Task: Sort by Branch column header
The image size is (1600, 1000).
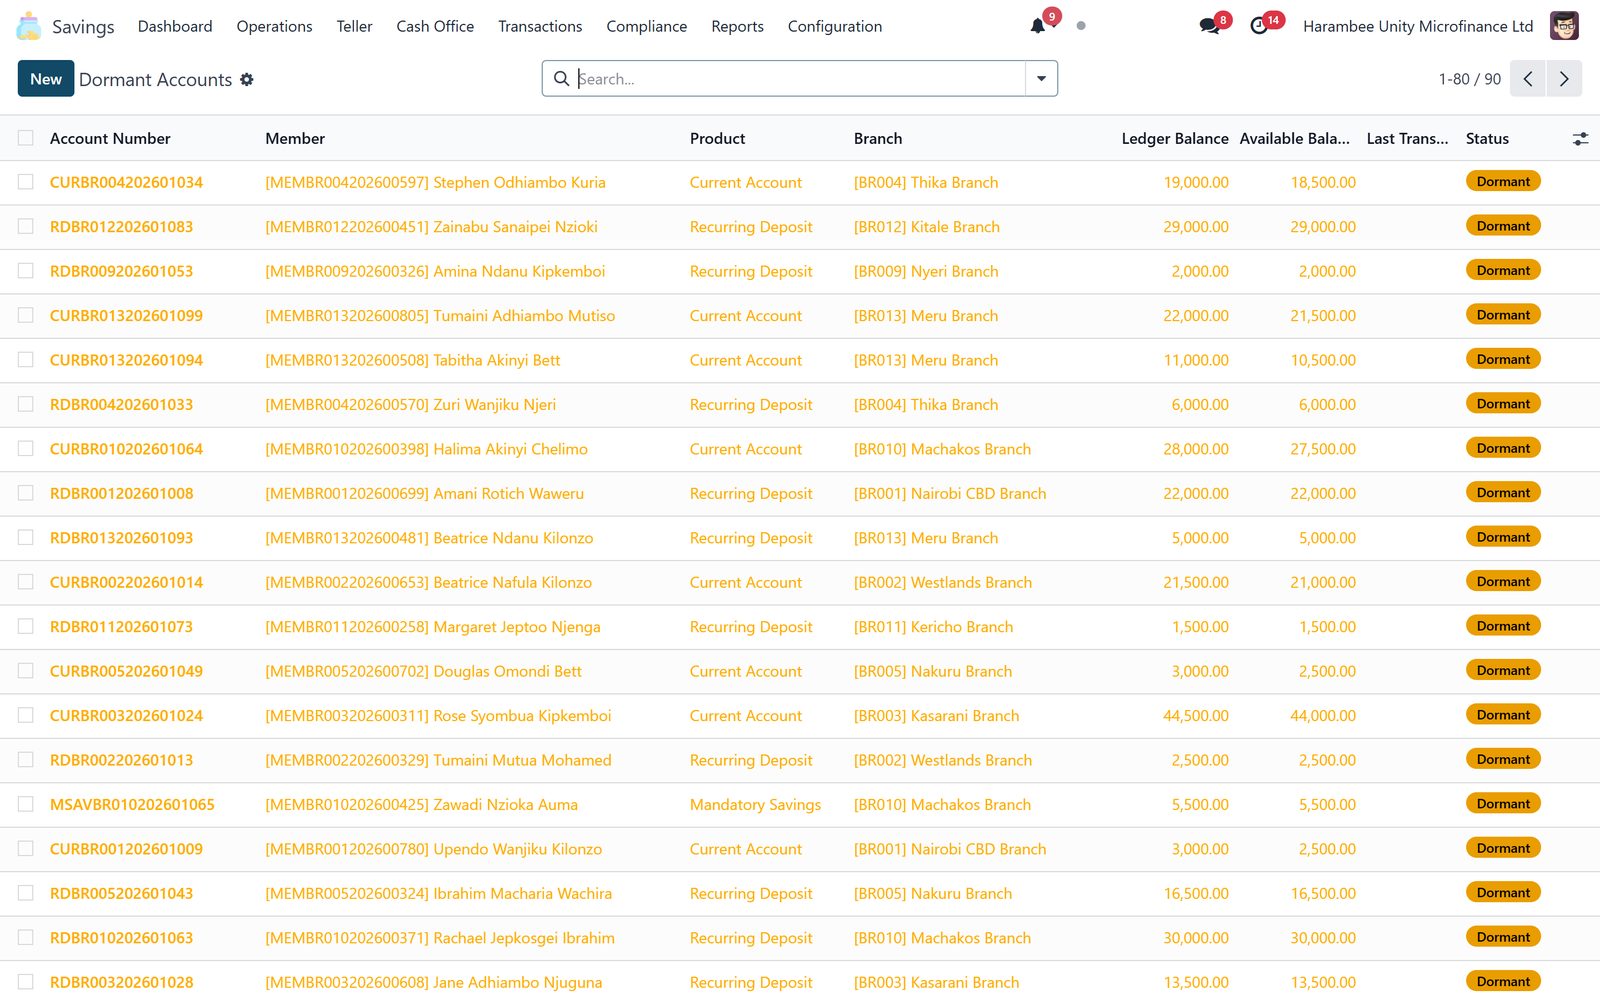Action: point(878,139)
